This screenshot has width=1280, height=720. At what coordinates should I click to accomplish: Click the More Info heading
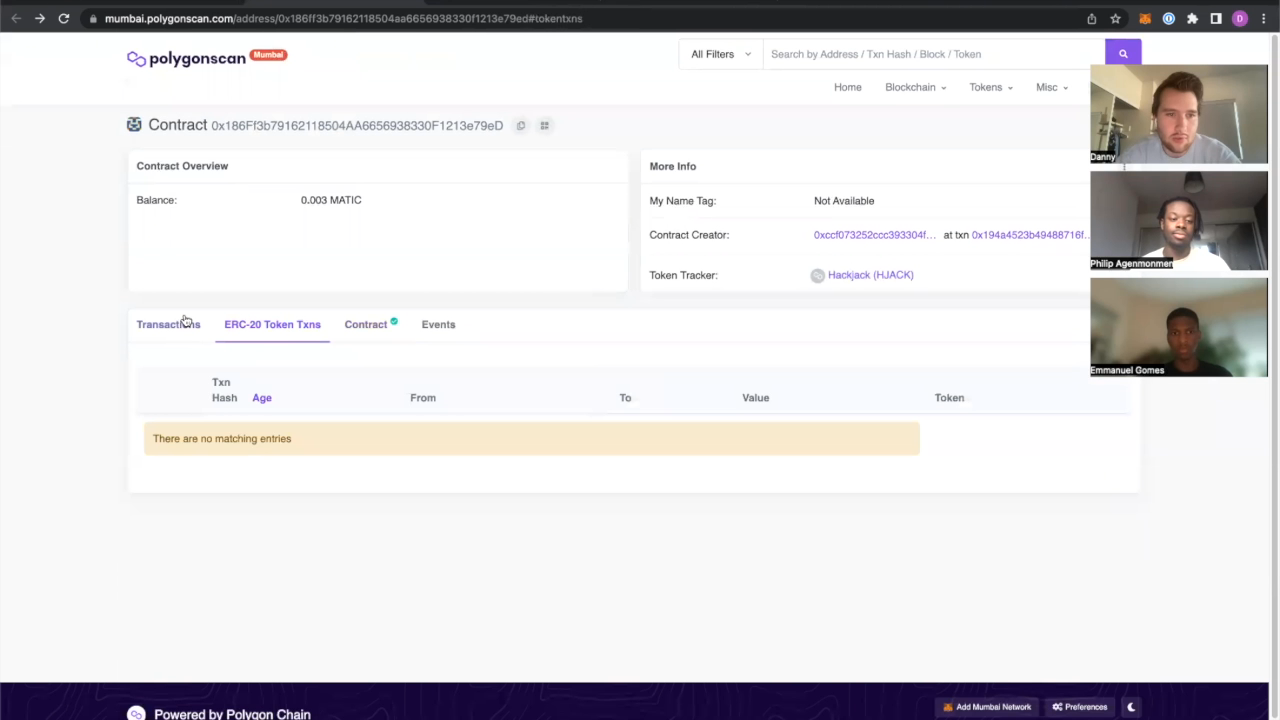point(673,167)
